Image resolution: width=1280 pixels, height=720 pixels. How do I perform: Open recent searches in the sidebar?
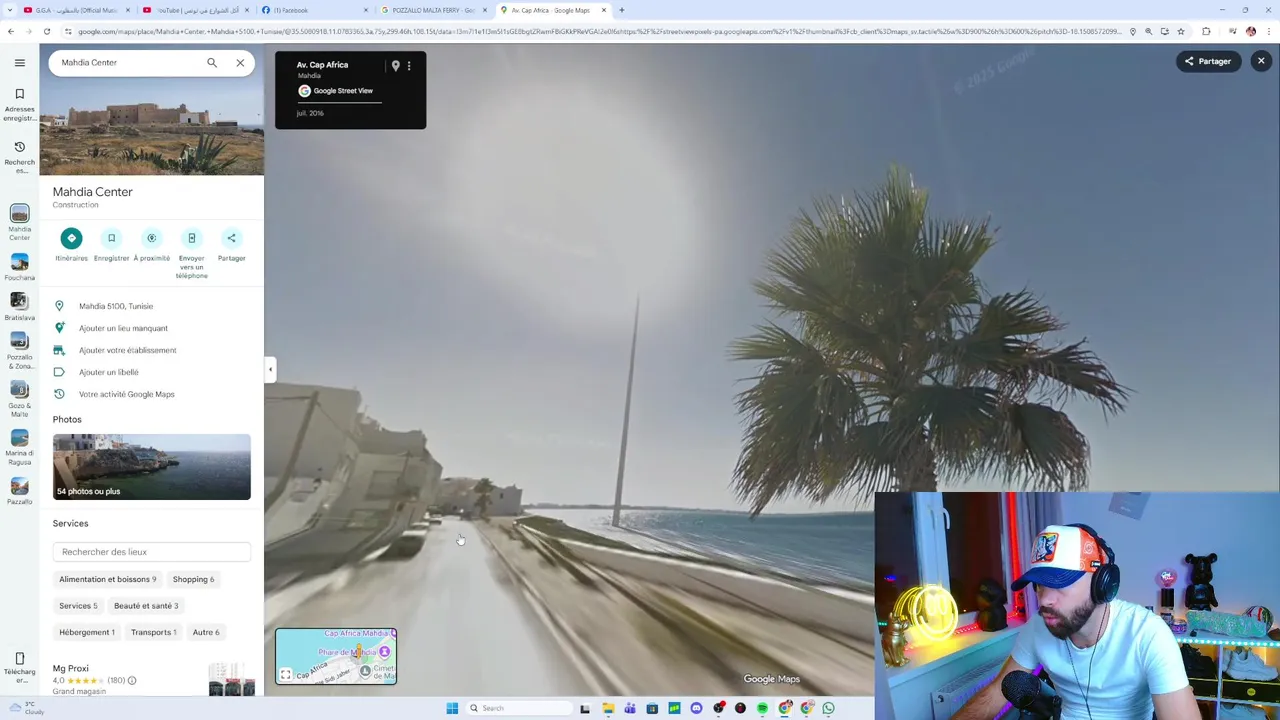click(19, 157)
